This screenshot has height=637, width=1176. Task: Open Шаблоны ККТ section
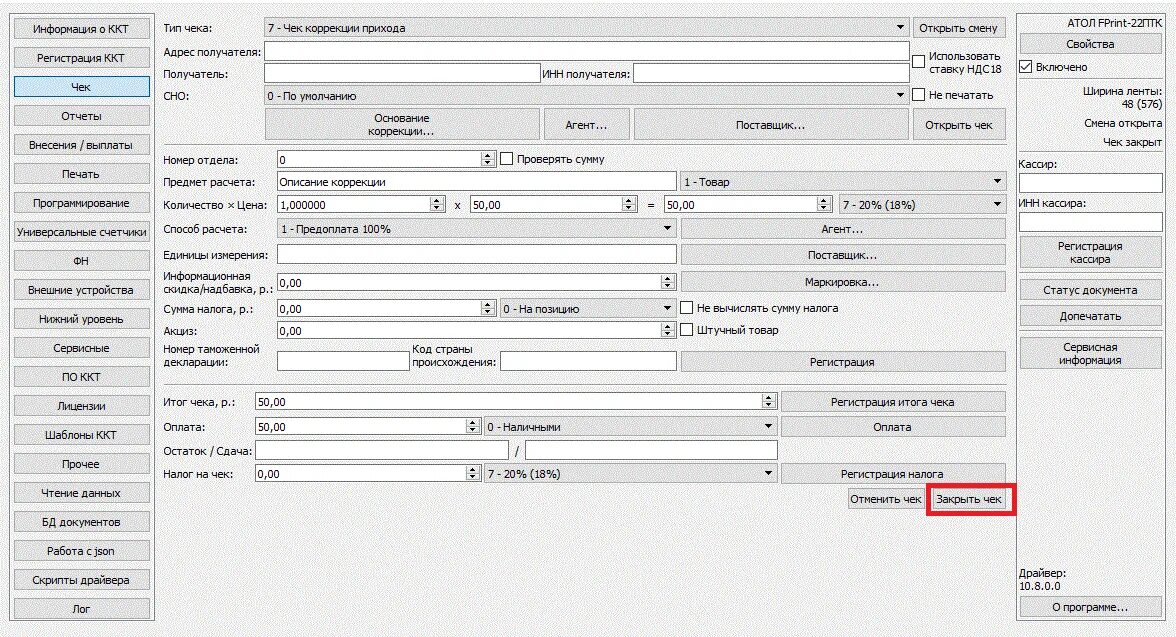81,435
